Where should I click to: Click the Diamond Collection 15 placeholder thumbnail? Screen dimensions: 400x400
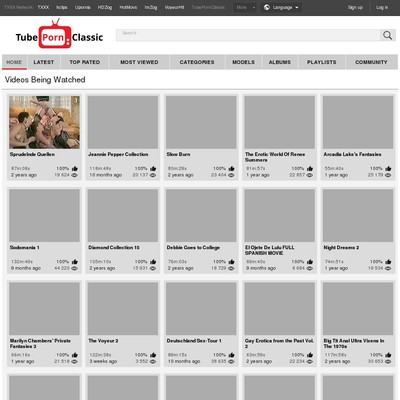(x=123, y=215)
